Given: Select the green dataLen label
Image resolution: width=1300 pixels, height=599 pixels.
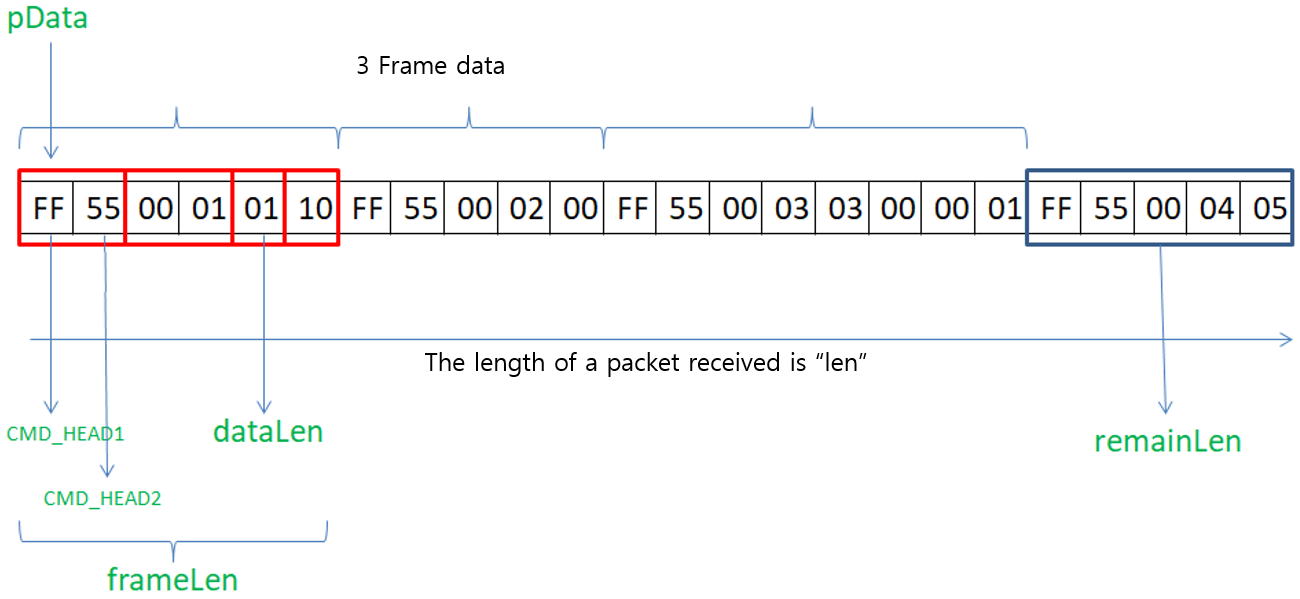Looking at the screenshot, I should 268,431.
